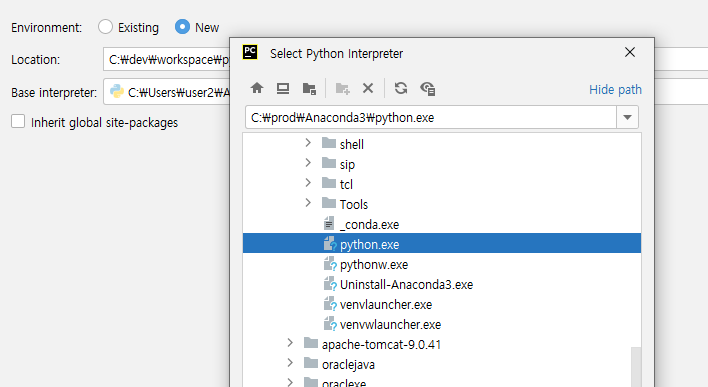
Task: Click the folder icon next to Tools
Action: [x=329, y=203]
